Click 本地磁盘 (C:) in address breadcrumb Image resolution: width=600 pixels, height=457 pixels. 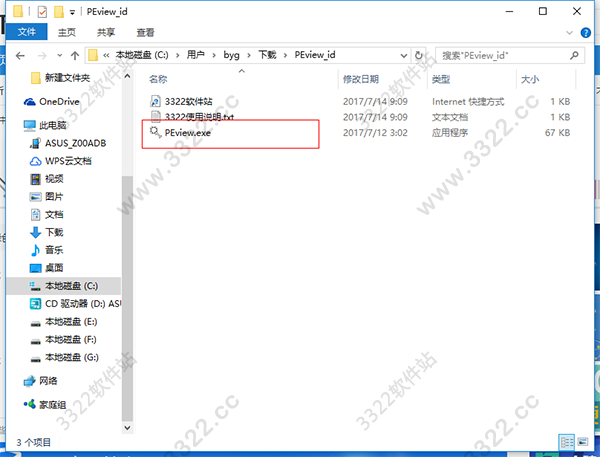[x=142, y=55]
